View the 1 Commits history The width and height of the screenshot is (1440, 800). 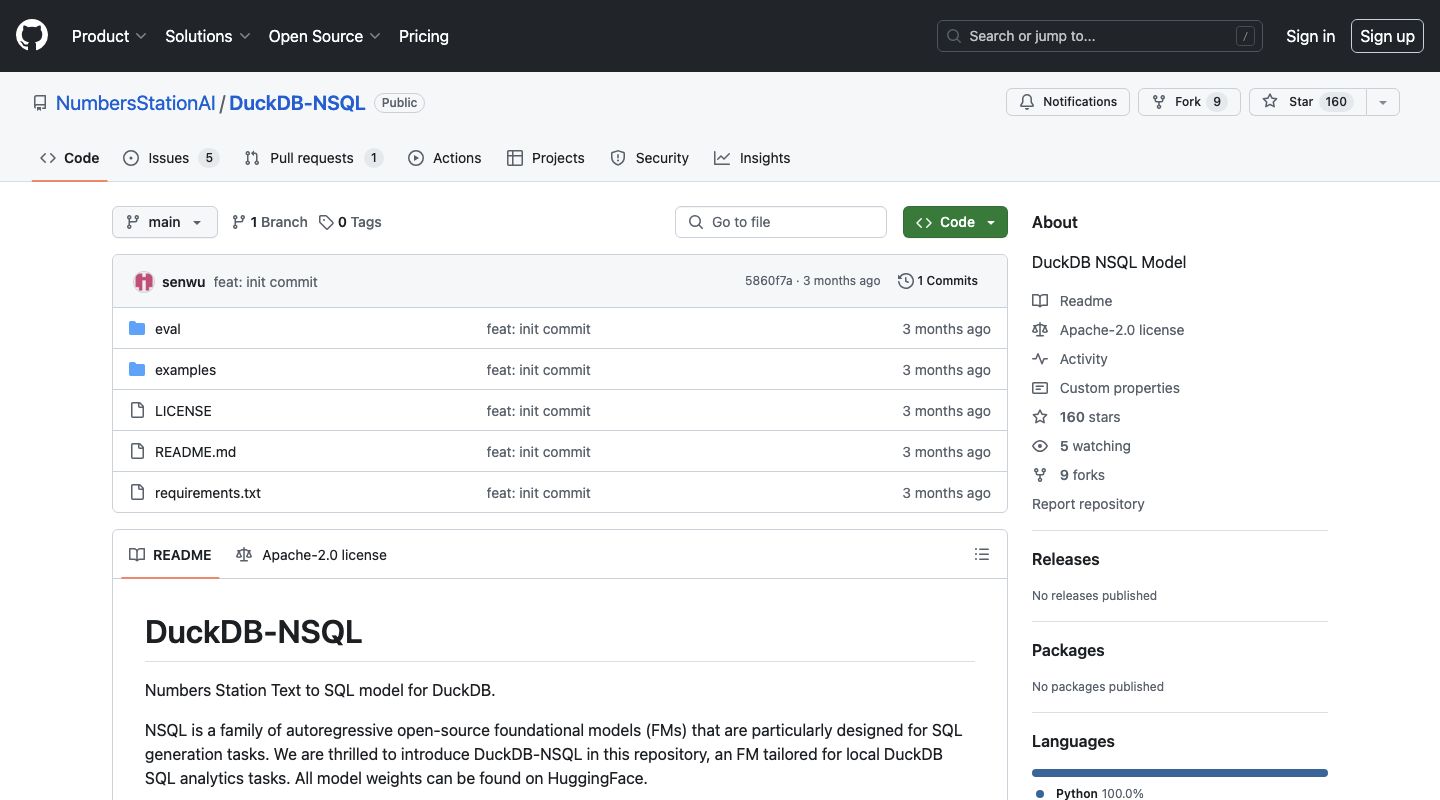coord(938,281)
